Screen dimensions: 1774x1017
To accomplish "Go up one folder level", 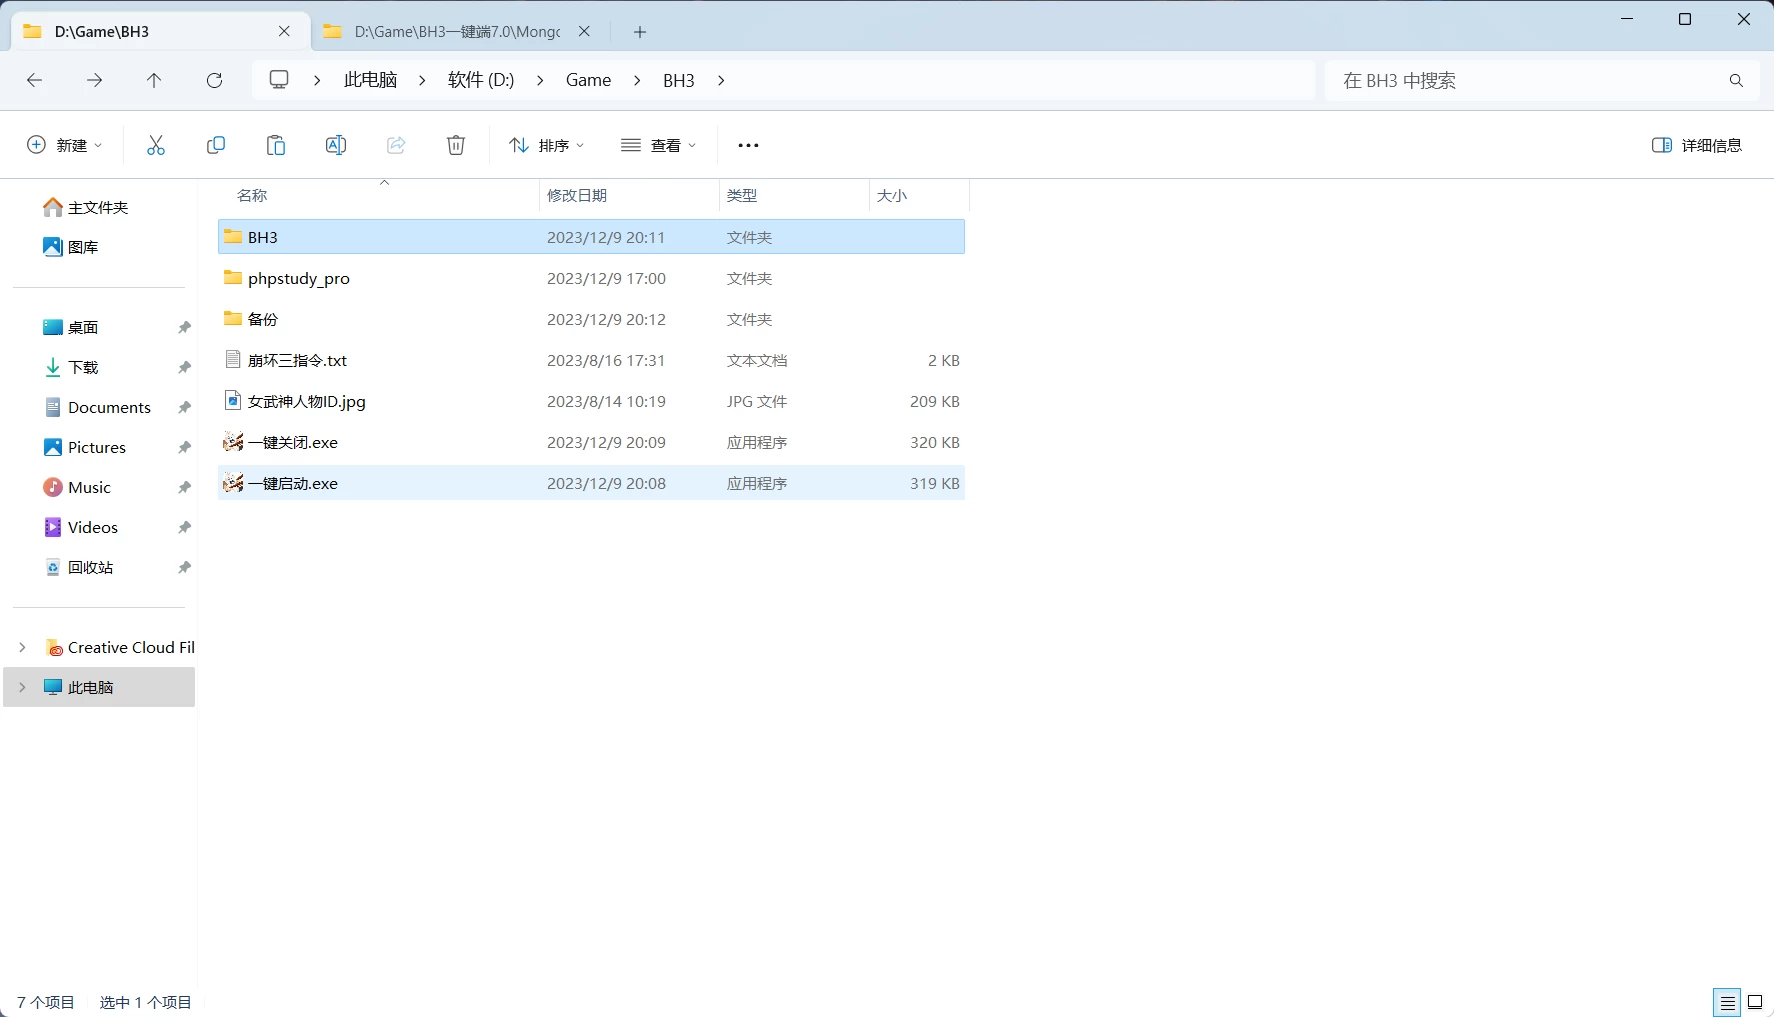I will (x=154, y=80).
